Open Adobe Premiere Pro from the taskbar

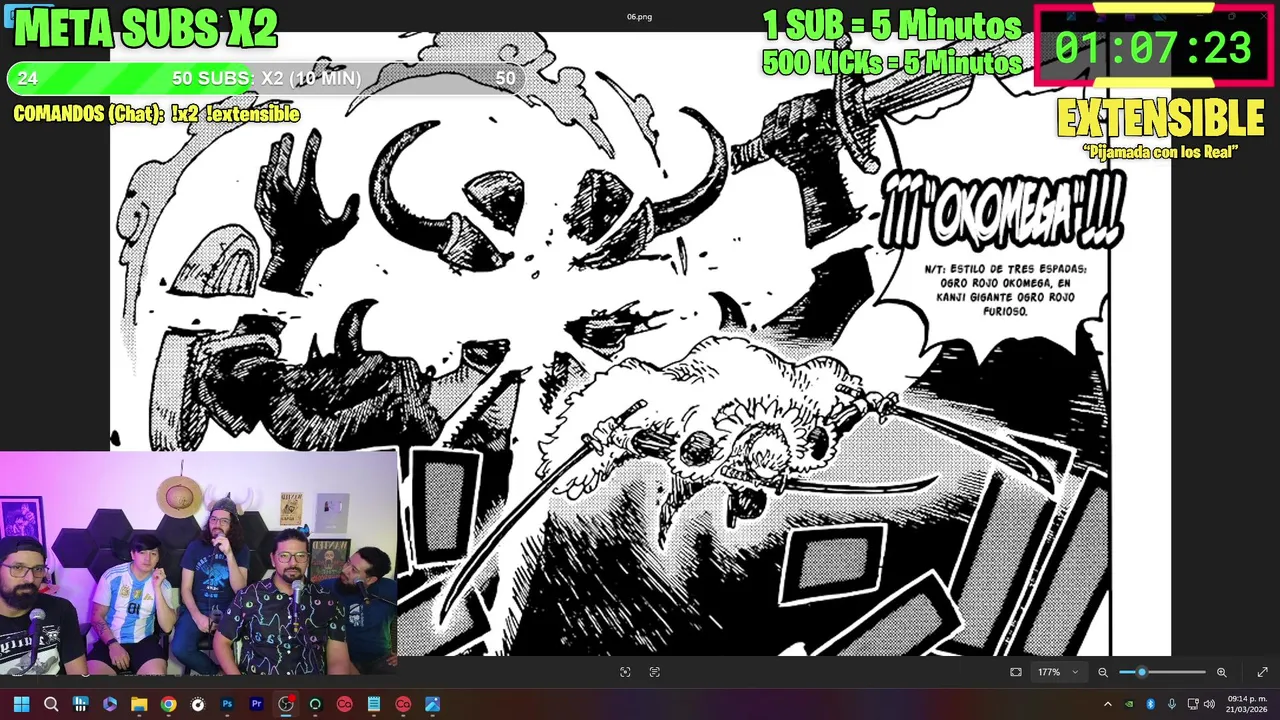click(256, 704)
